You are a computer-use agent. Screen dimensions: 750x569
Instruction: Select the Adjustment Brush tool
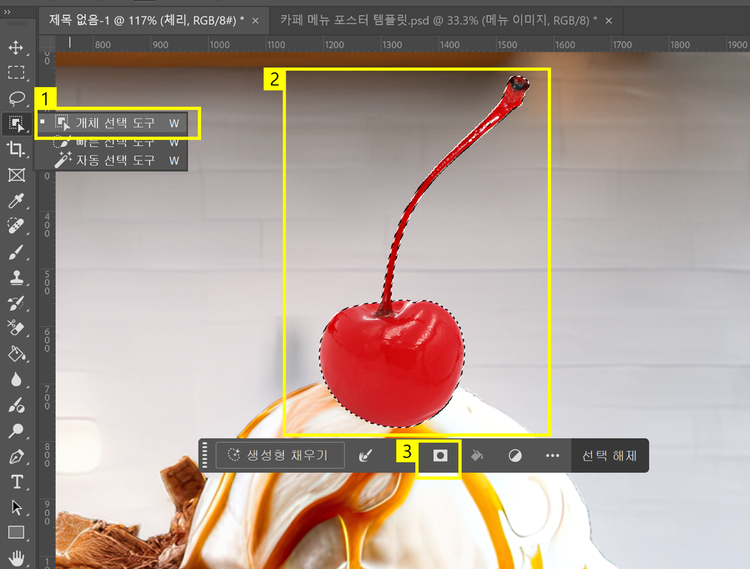pos(16,405)
